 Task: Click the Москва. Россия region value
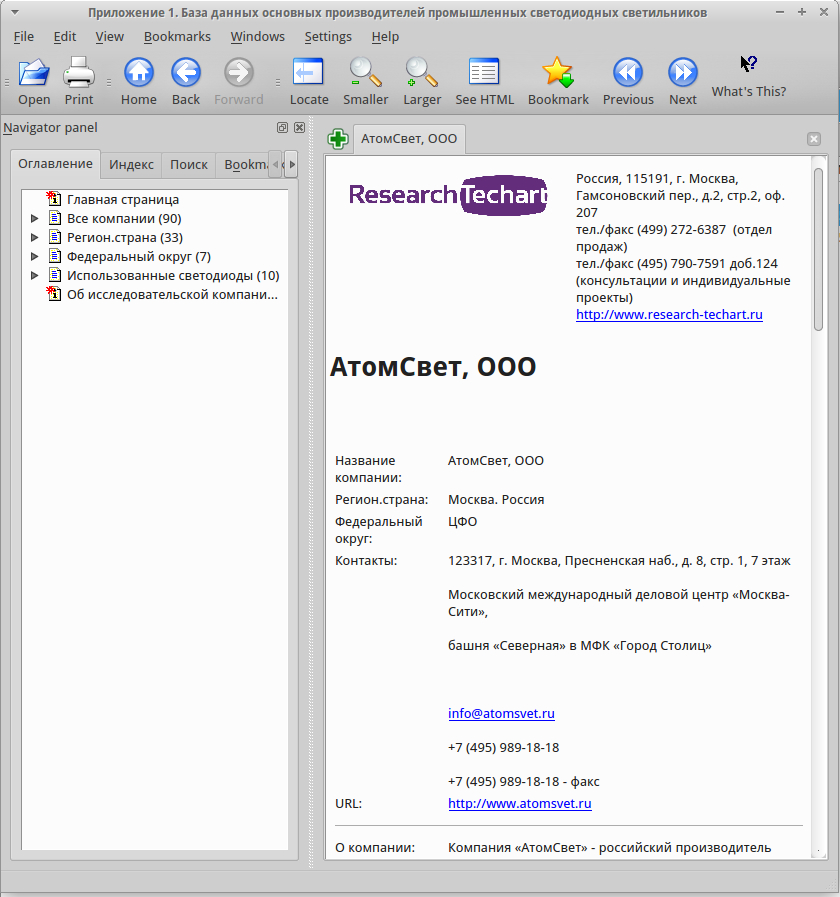point(496,499)
